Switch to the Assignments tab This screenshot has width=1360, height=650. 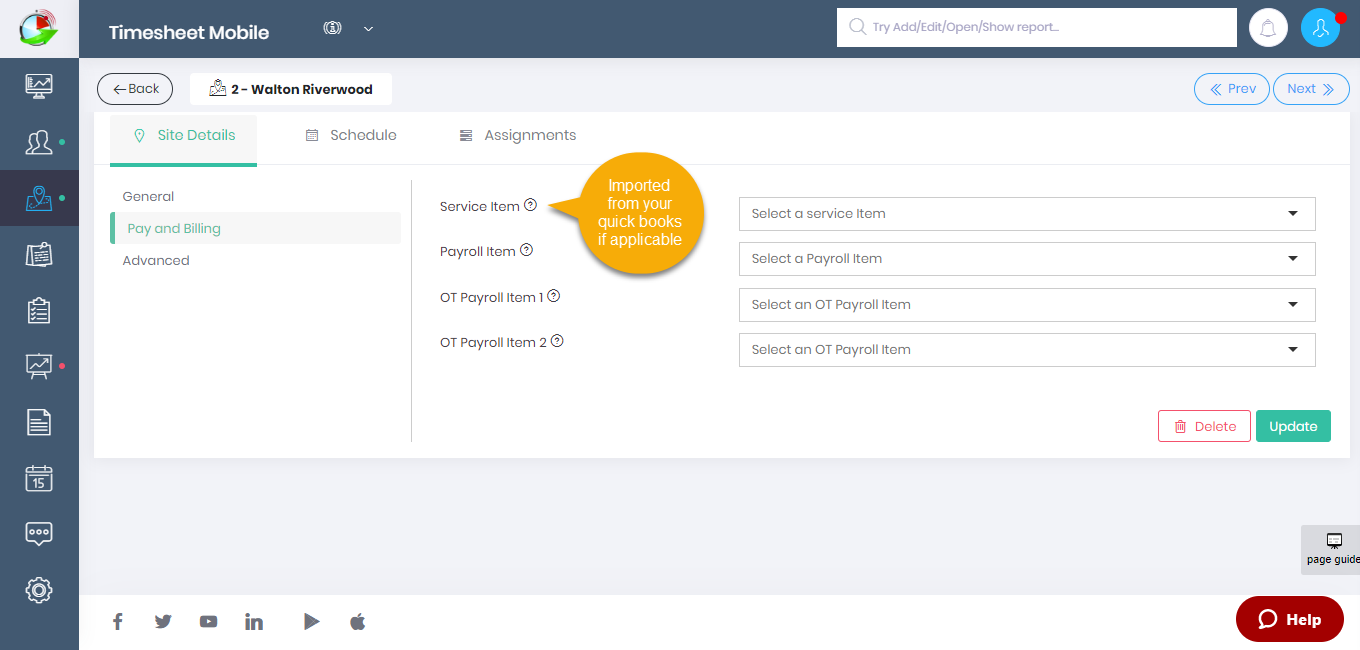518,136
